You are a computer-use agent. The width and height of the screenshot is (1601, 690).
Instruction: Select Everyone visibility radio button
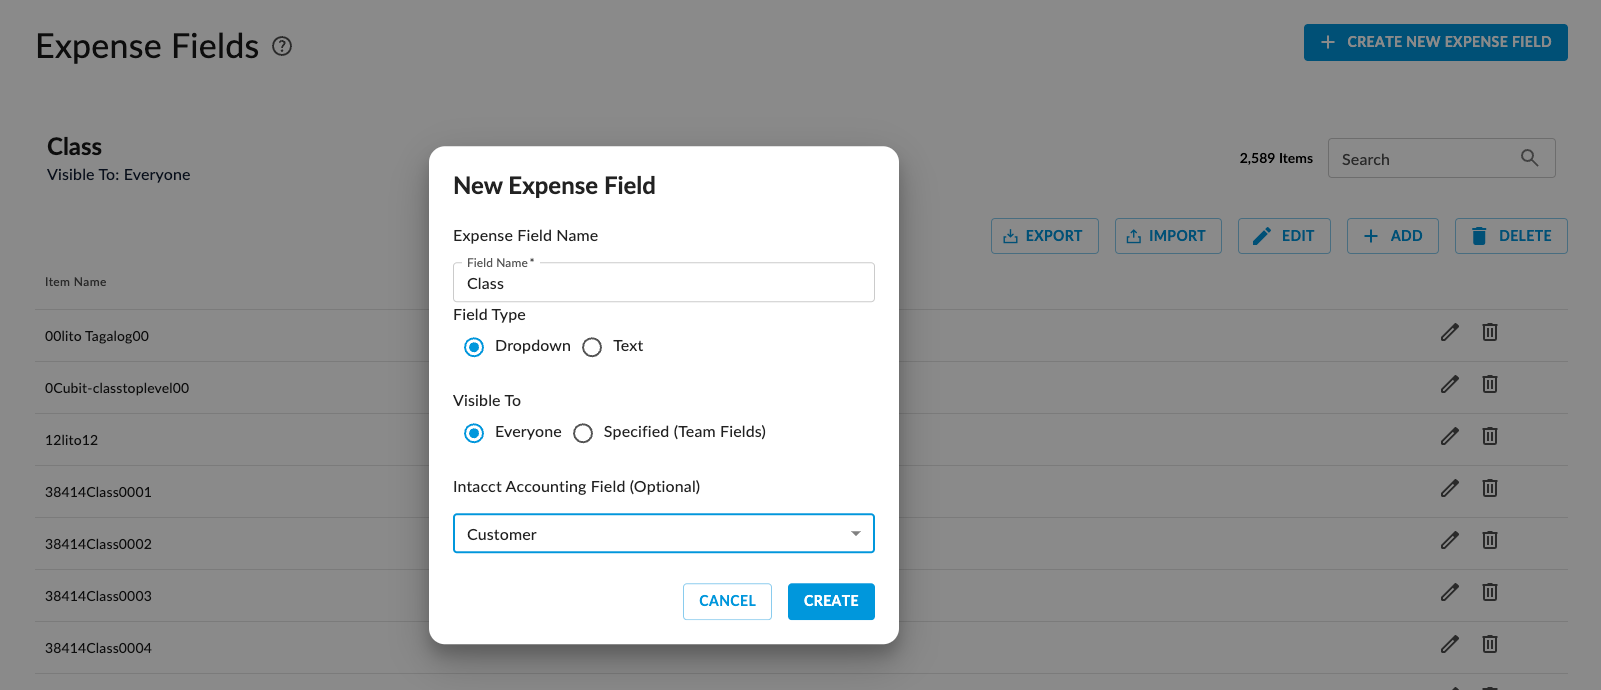(474, 433)
